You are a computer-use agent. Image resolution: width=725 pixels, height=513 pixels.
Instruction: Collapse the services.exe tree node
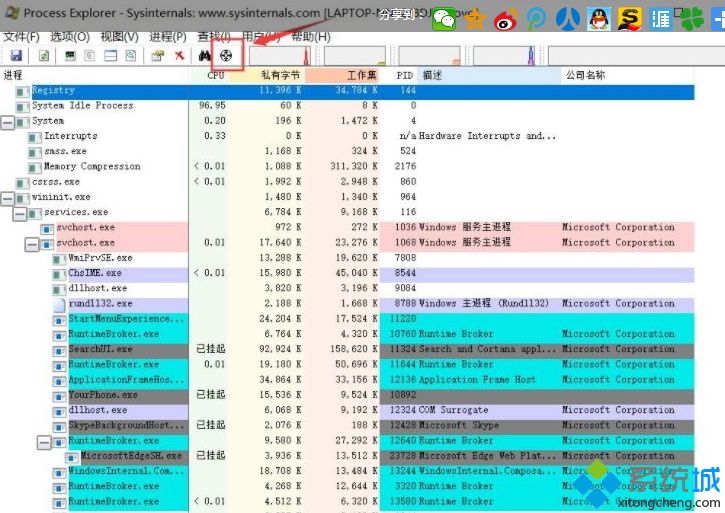click(x=20, y=213)
